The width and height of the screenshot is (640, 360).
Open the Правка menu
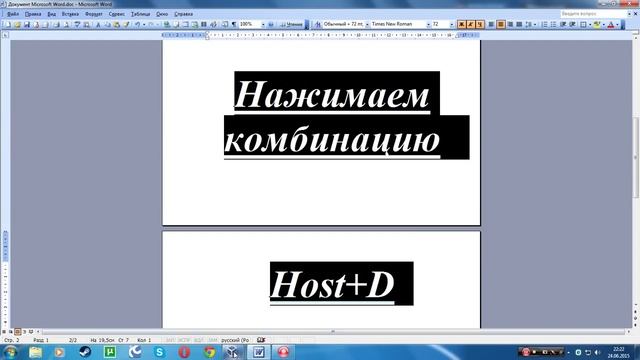33,14
